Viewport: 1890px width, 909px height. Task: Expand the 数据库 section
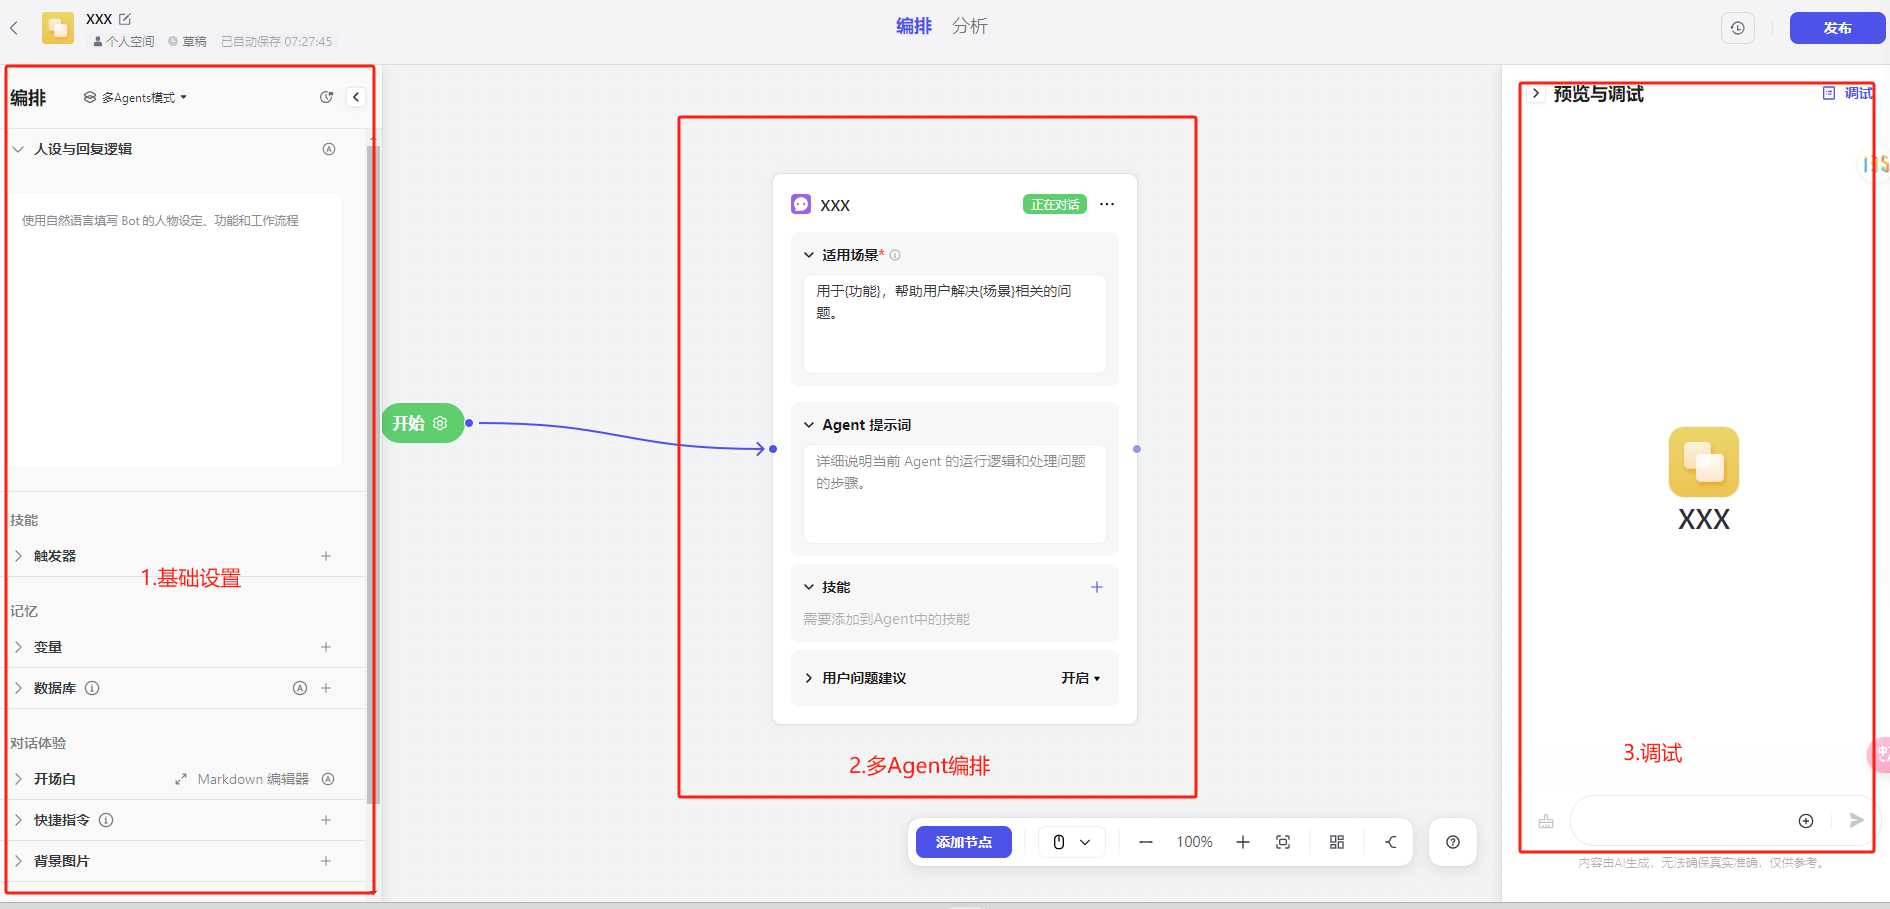click(18, 688)
